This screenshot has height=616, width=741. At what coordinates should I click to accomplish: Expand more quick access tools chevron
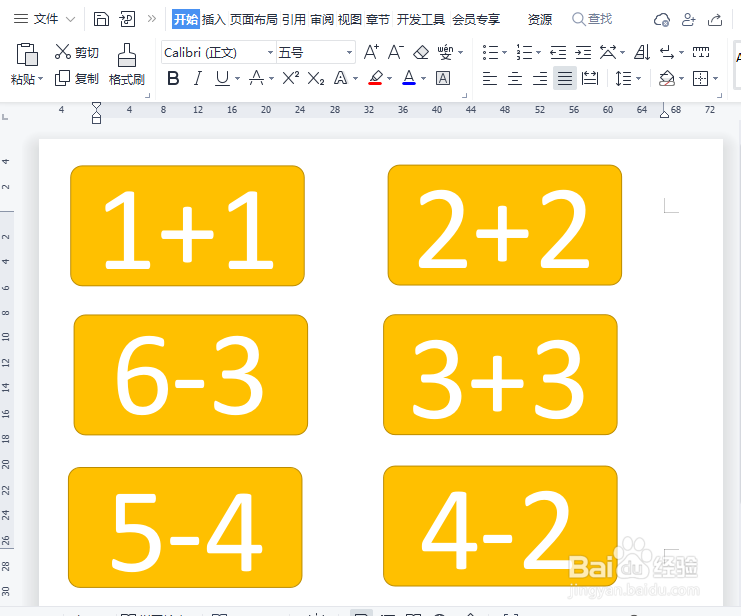click(x=151, y=19)
